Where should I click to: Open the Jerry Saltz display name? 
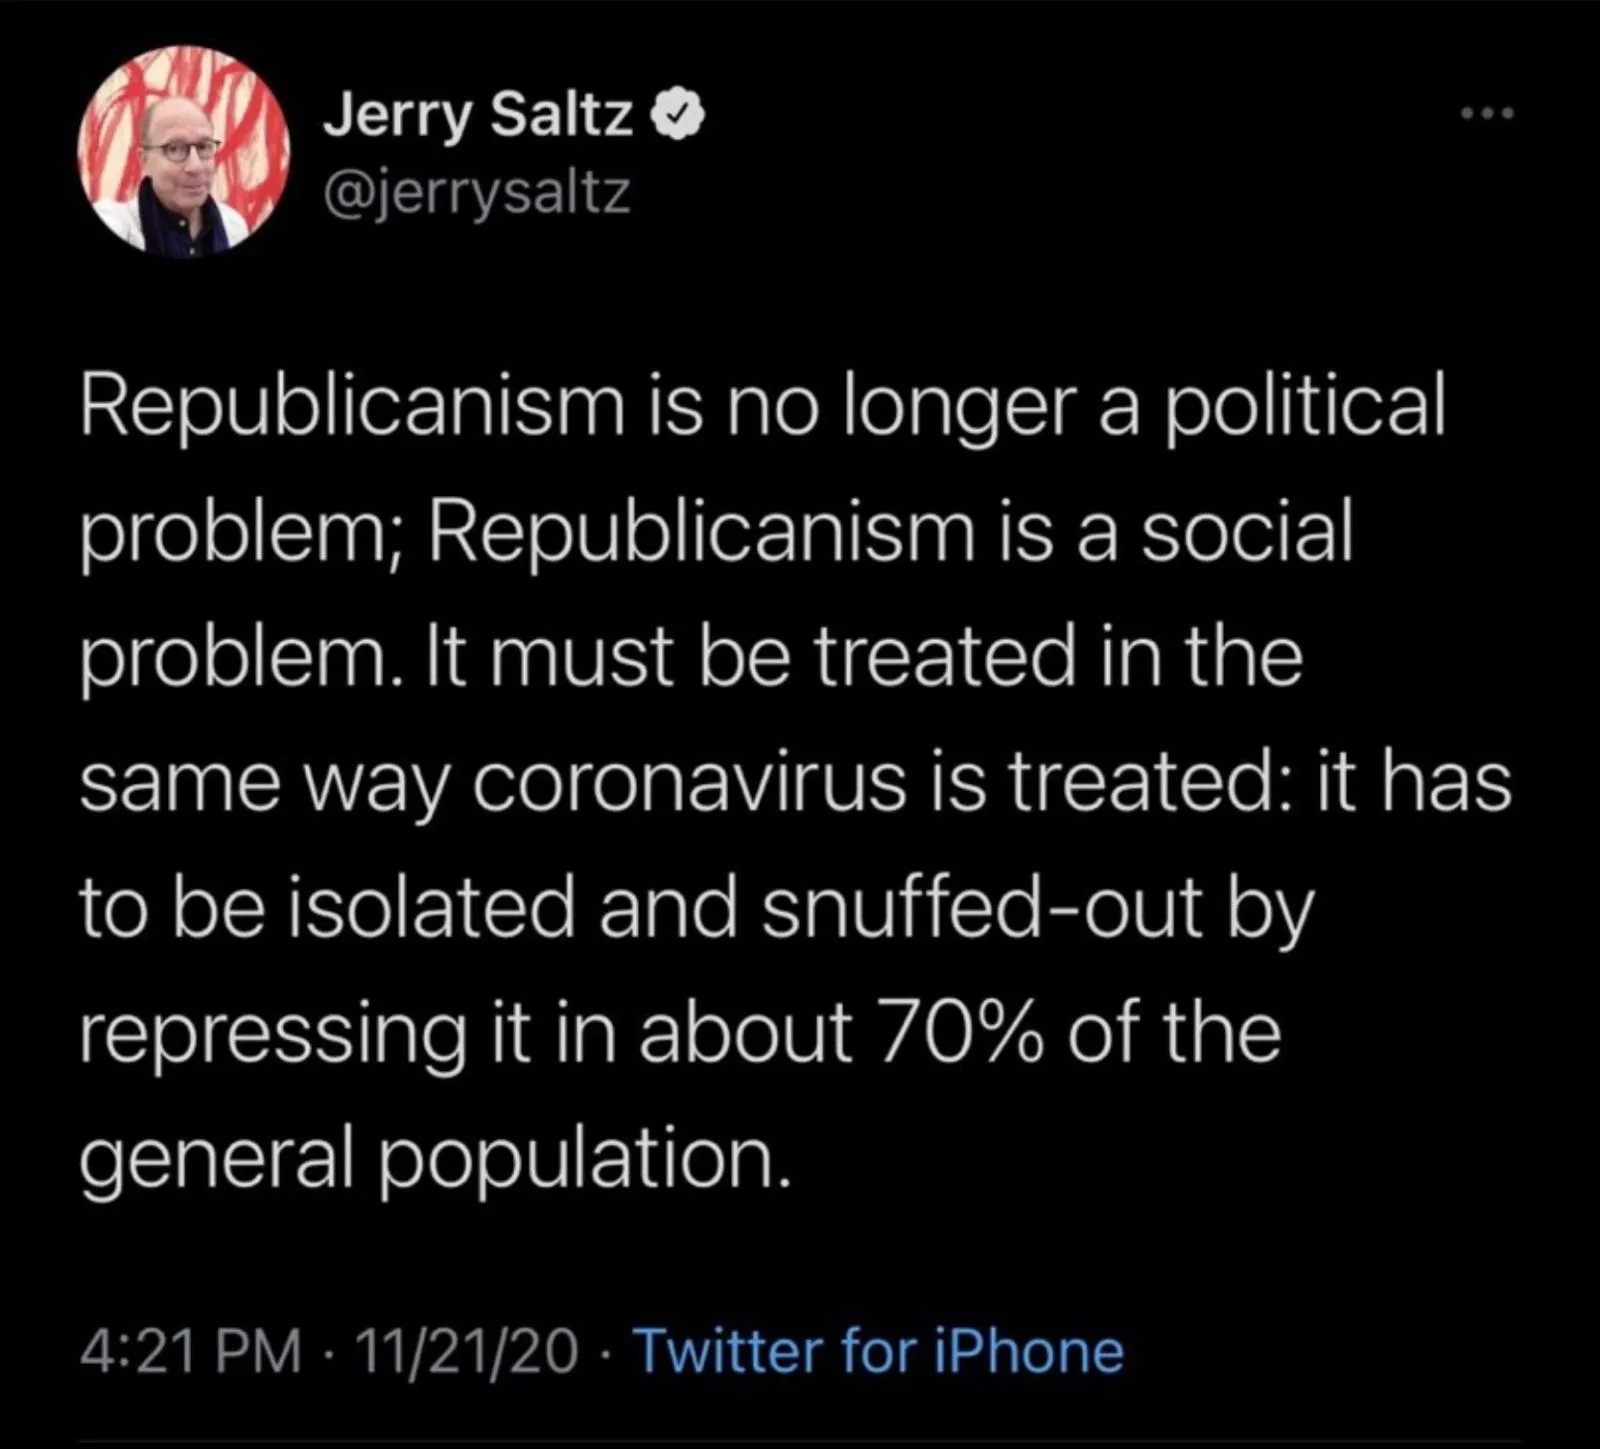478,118
